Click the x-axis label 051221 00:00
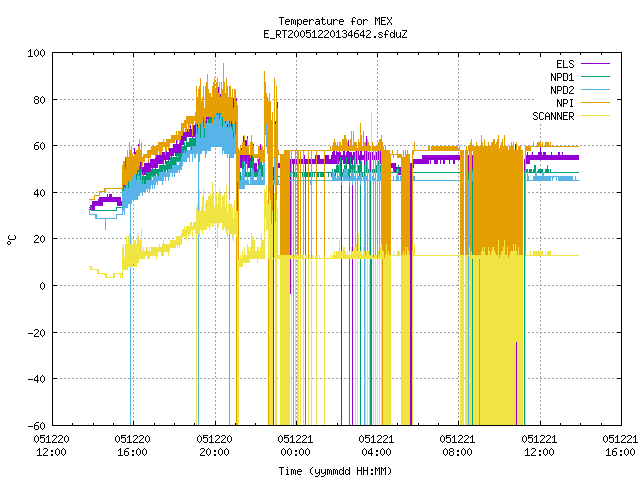This screenshot has width=640, height=480. [x=296, y=446]
